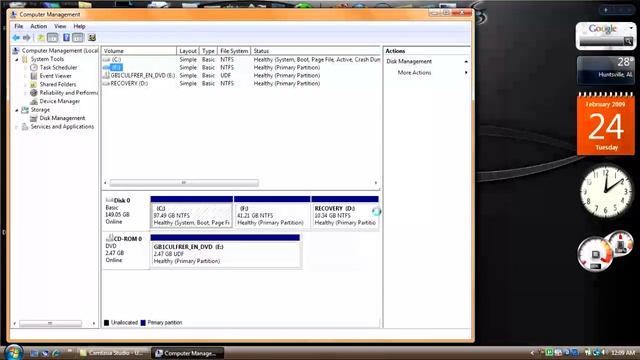The image size is (640, 360).
Task: Click the blue Primary partition legend swatch
Action: (143, 322)
